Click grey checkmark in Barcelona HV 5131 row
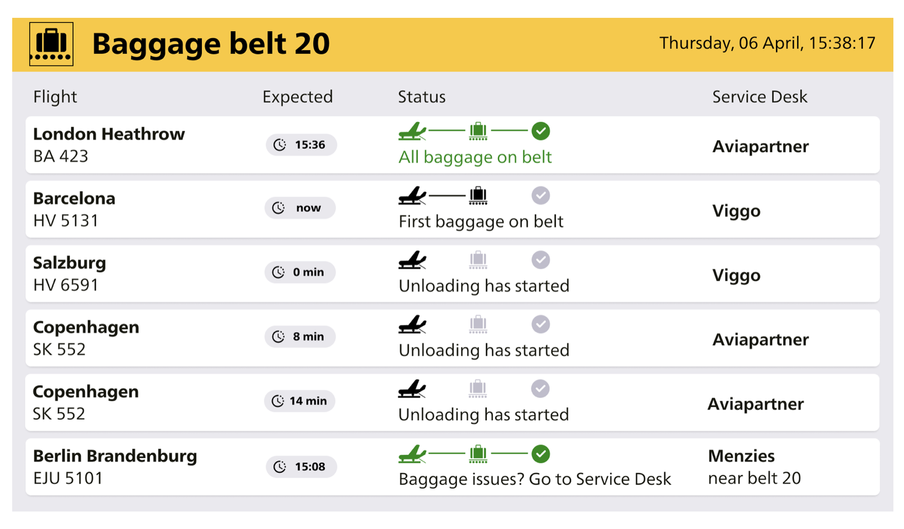Screen dimensions: 904x529 pos(540,195)
